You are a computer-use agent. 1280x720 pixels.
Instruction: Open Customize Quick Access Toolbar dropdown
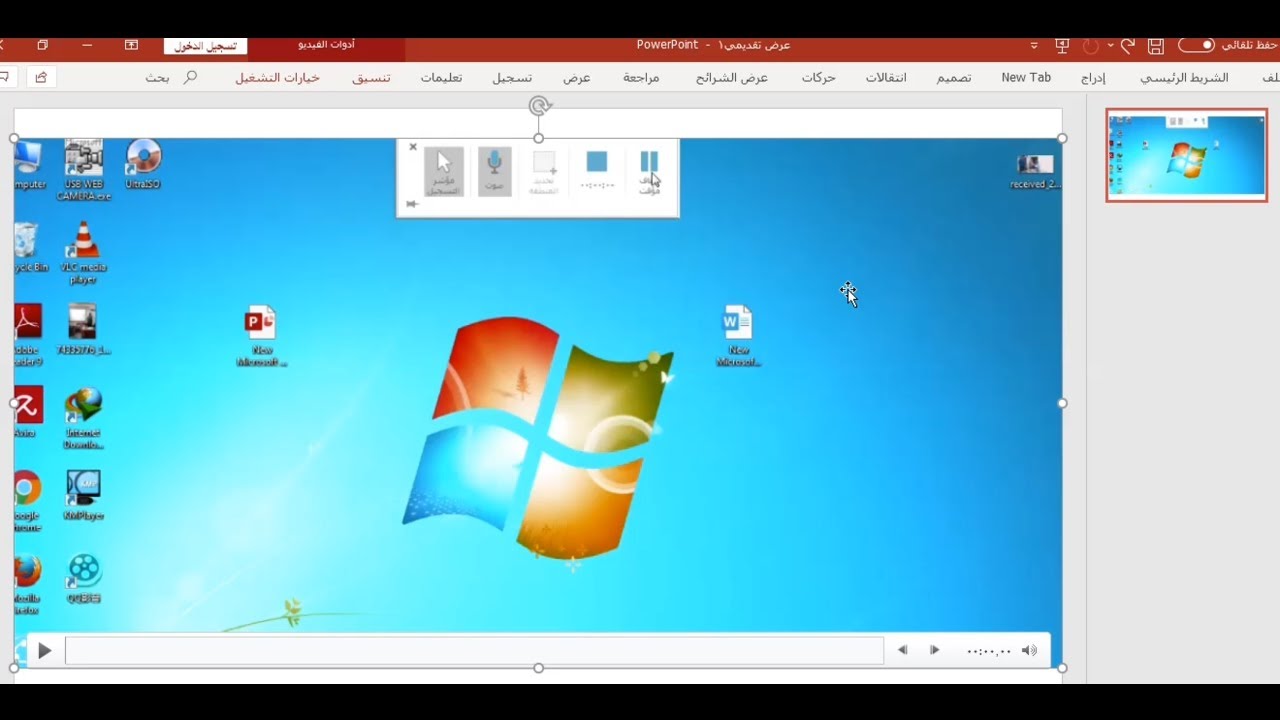tap(1034, 46)
